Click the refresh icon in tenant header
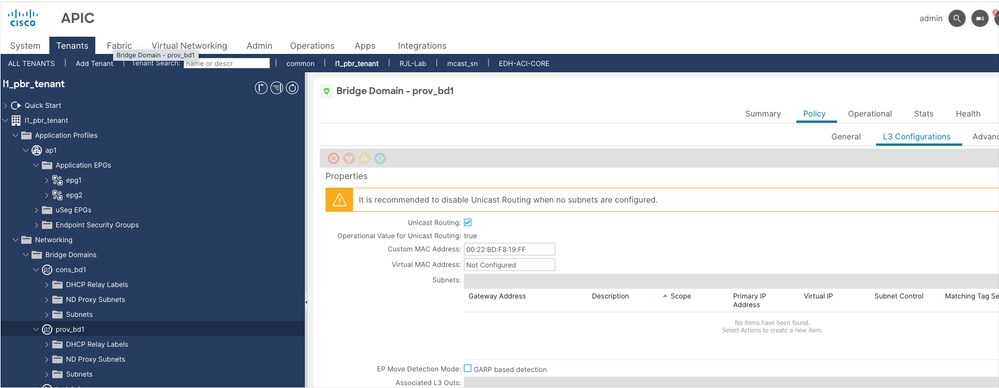The image size is (999, 388). (292, 88)
